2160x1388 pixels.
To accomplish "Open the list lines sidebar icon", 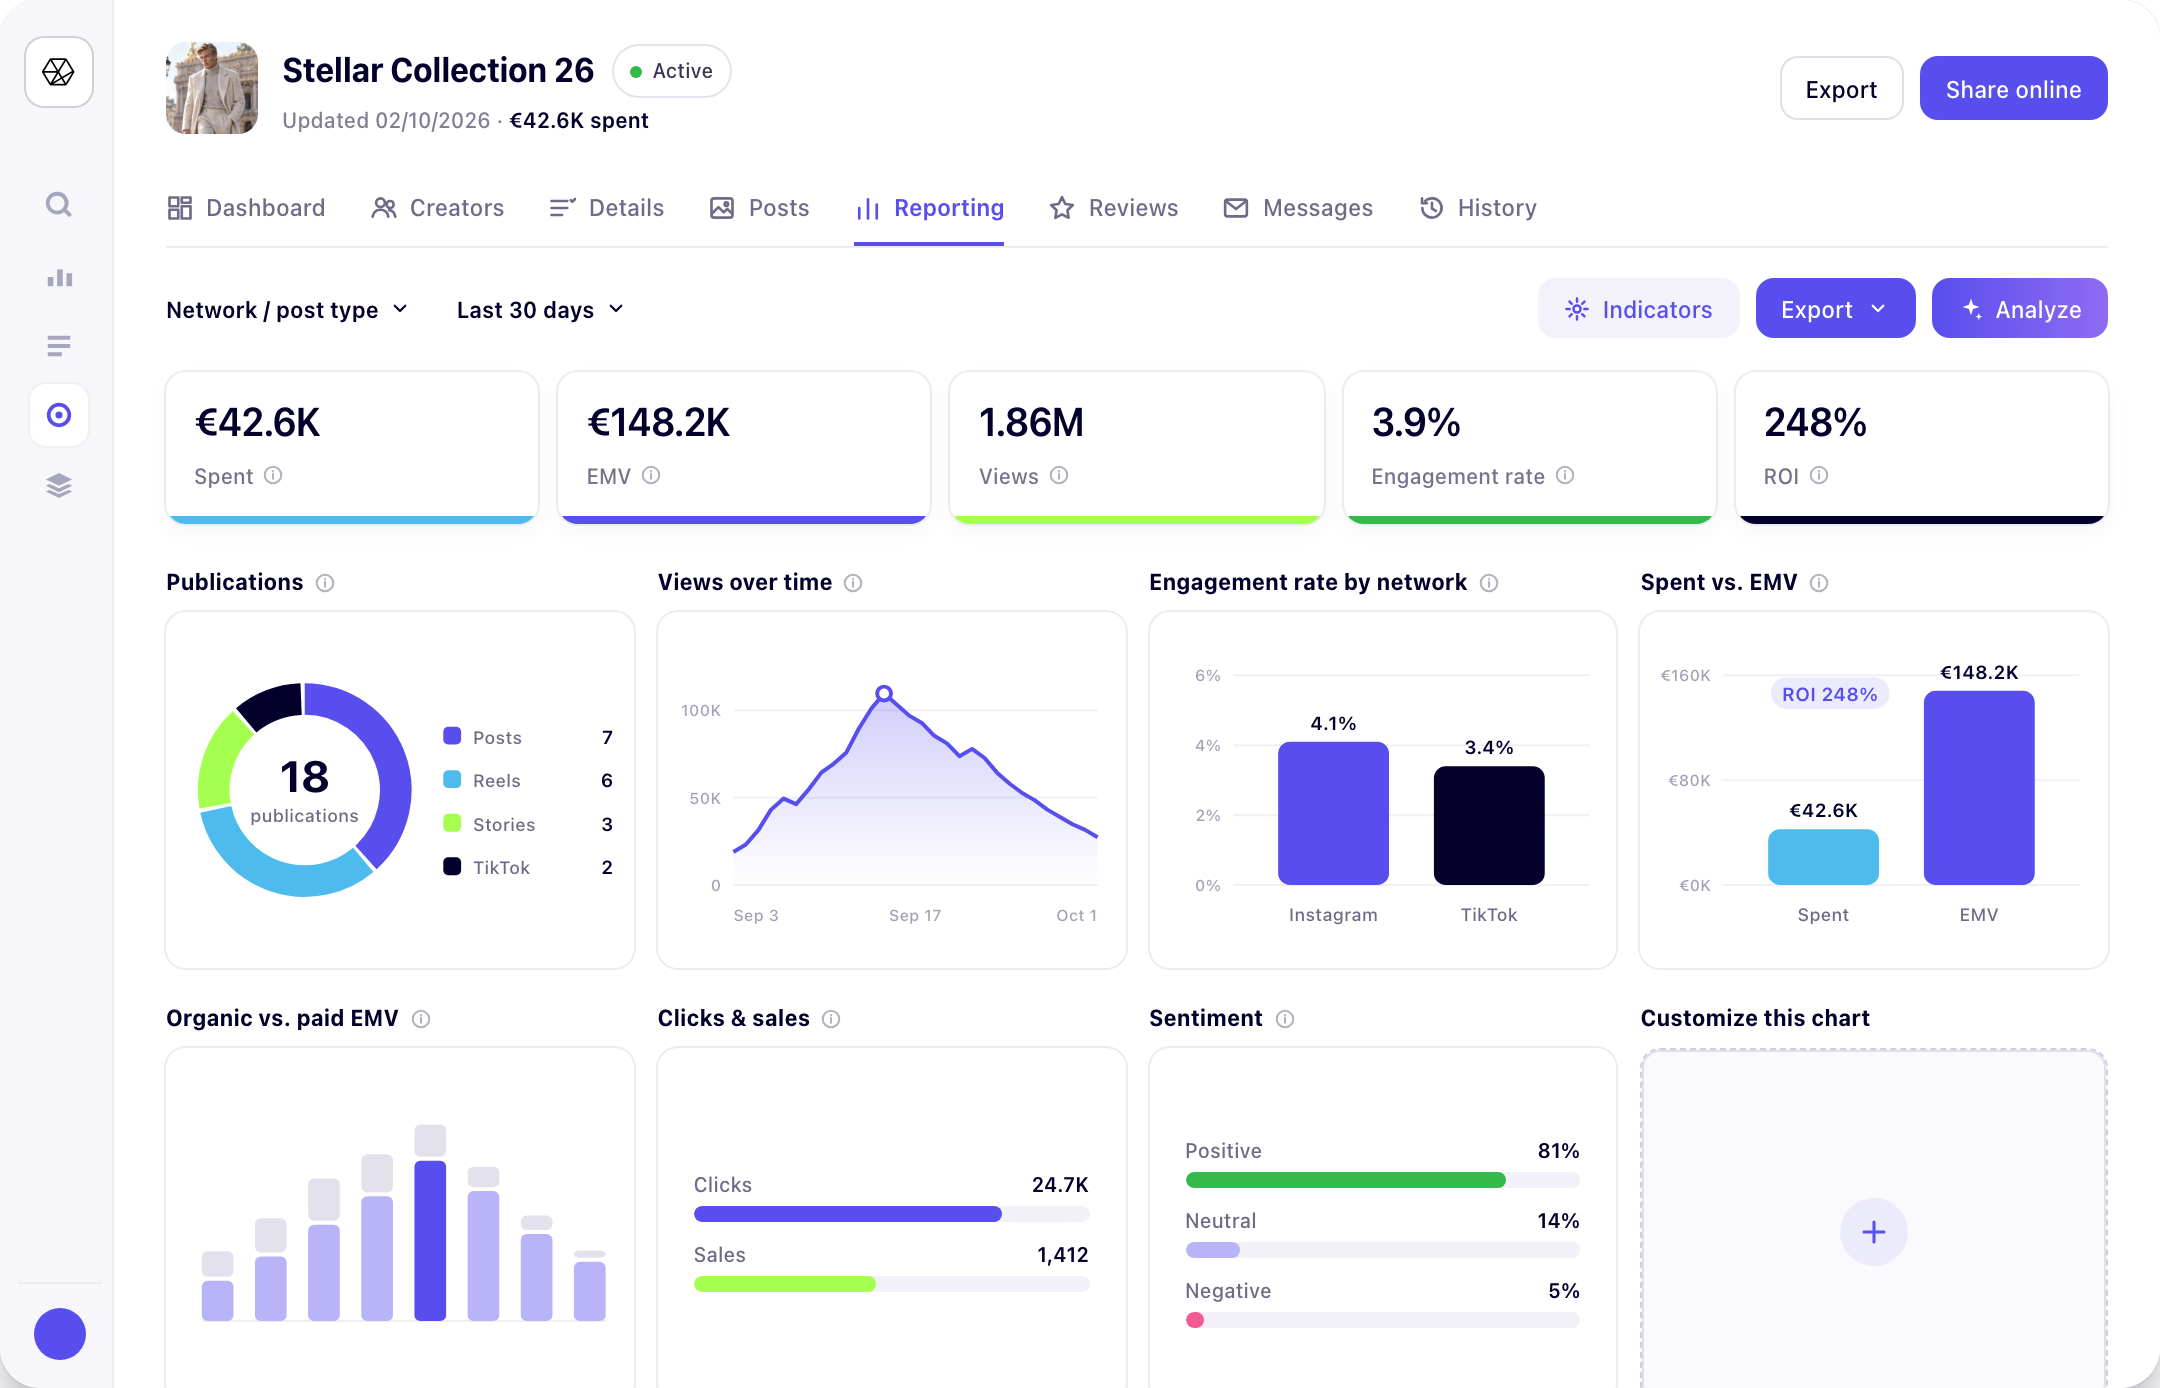I will 59,346.
